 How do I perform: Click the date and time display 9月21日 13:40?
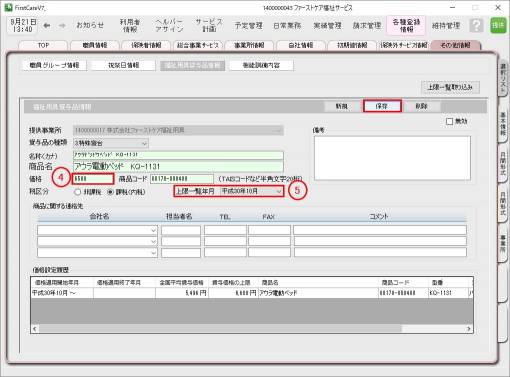[x=23, y=25]
